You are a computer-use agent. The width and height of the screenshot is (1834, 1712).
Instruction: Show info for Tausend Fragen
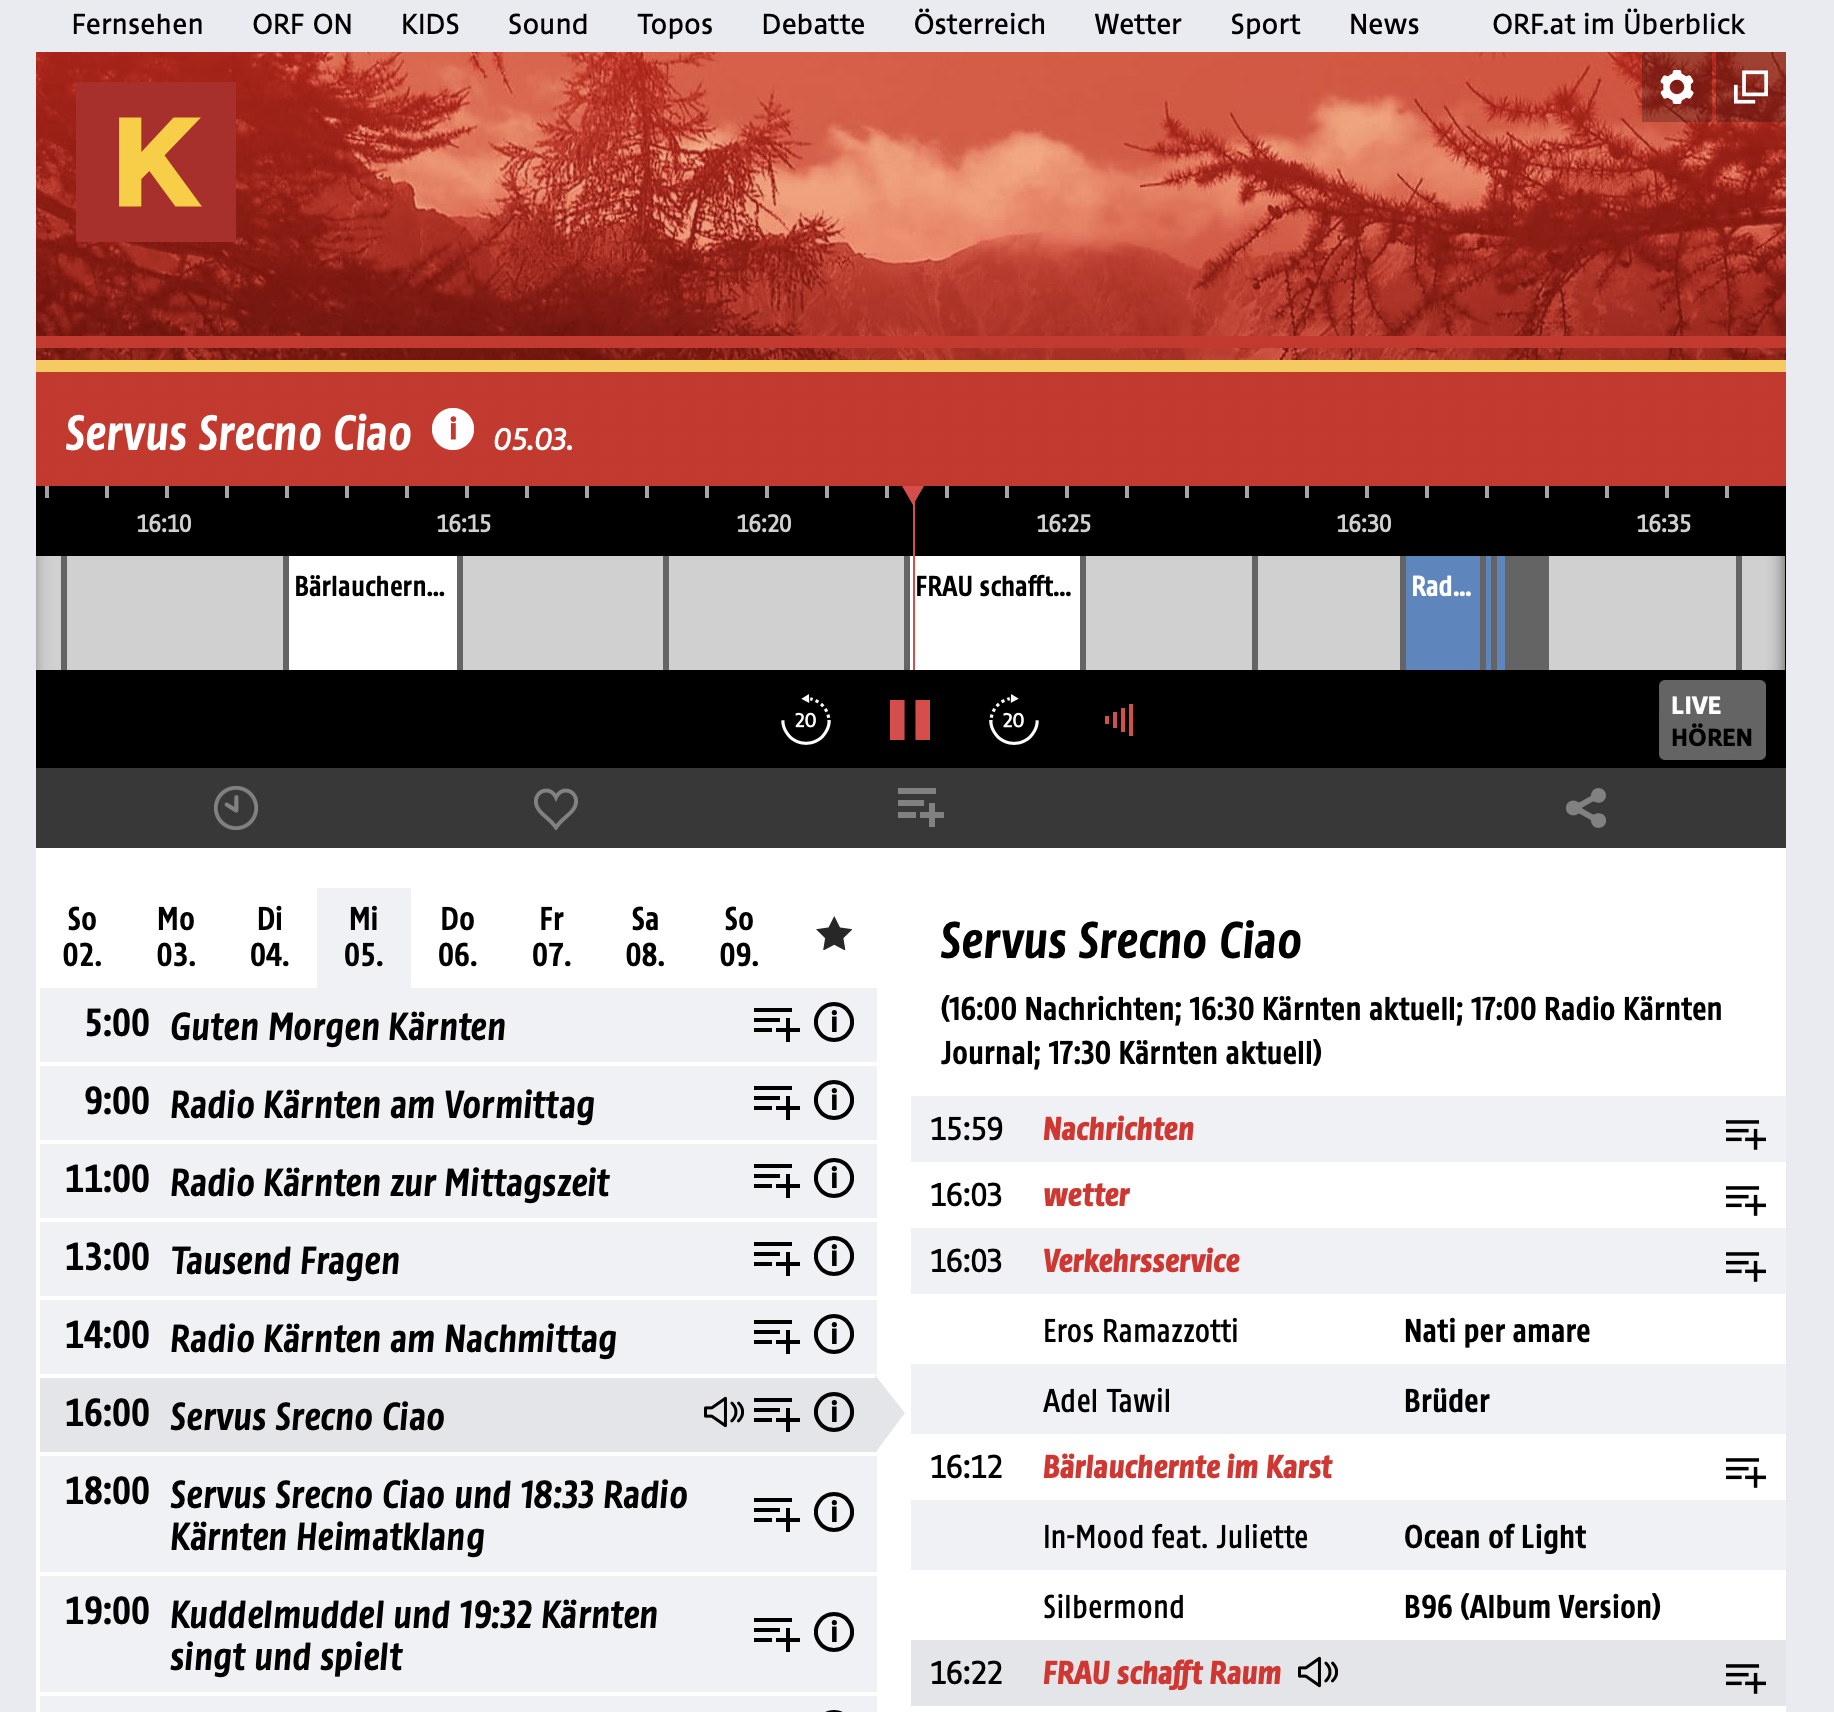click(x=834, y=1256)
